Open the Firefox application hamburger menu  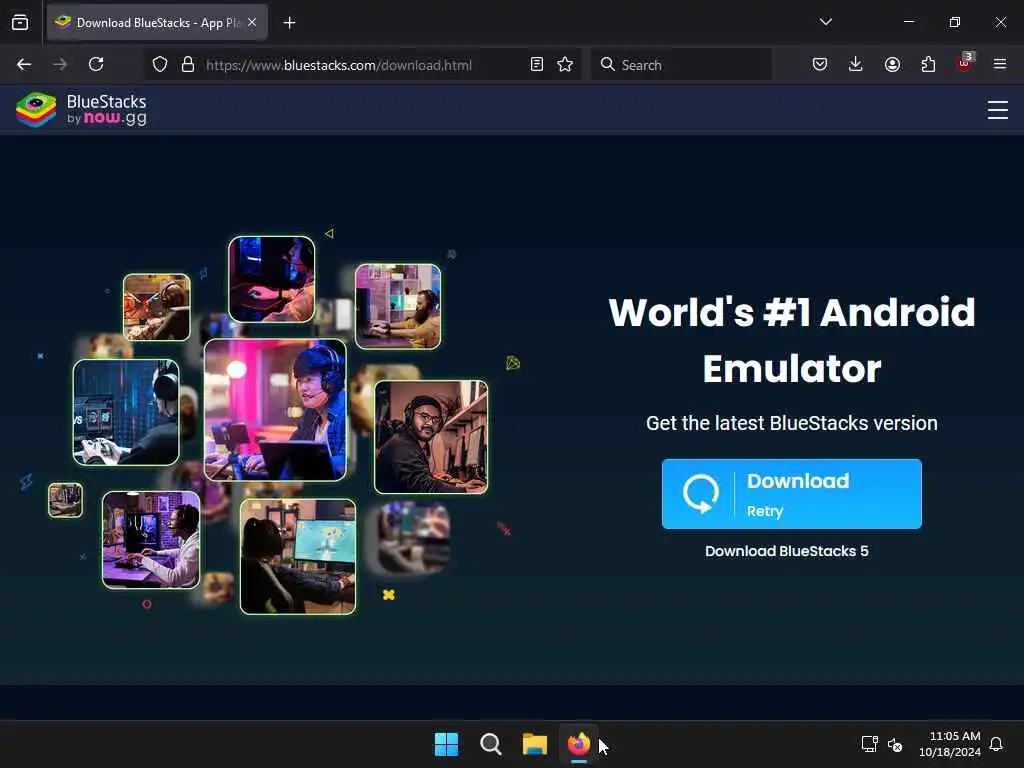1000,64
